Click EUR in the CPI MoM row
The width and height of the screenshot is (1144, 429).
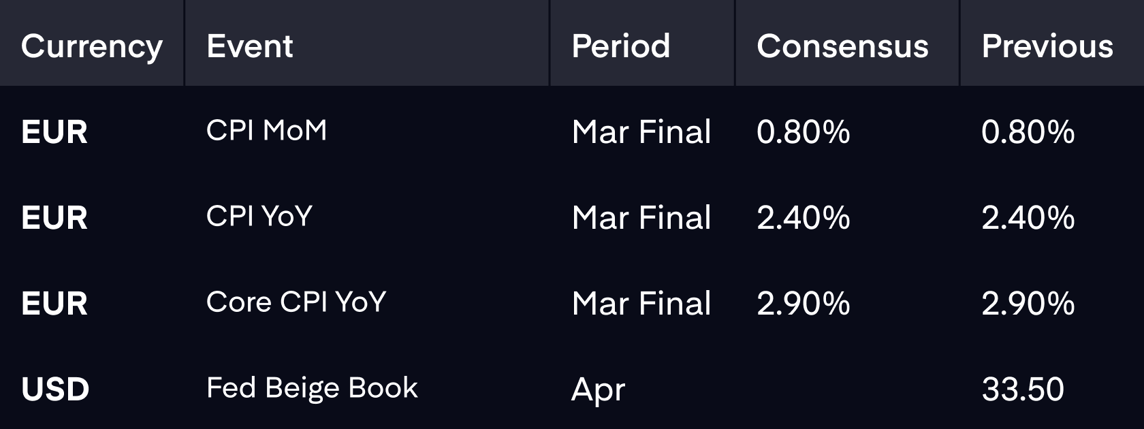(x=55, y=132)
